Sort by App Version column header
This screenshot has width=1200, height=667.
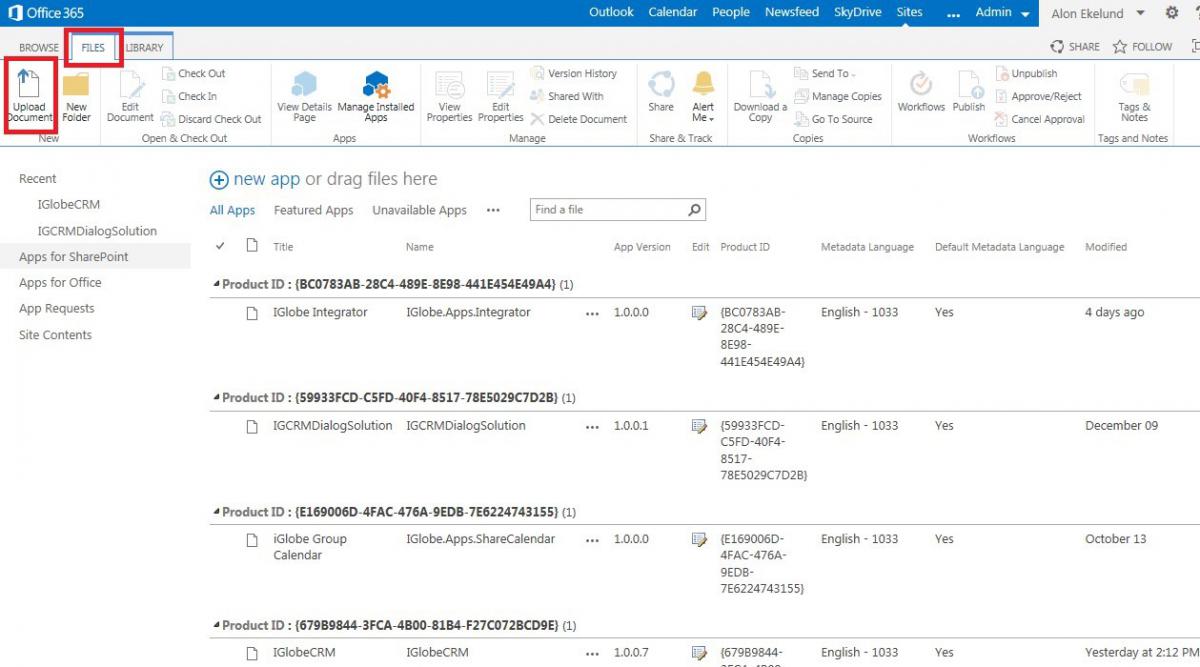click(x=642, y=247)
